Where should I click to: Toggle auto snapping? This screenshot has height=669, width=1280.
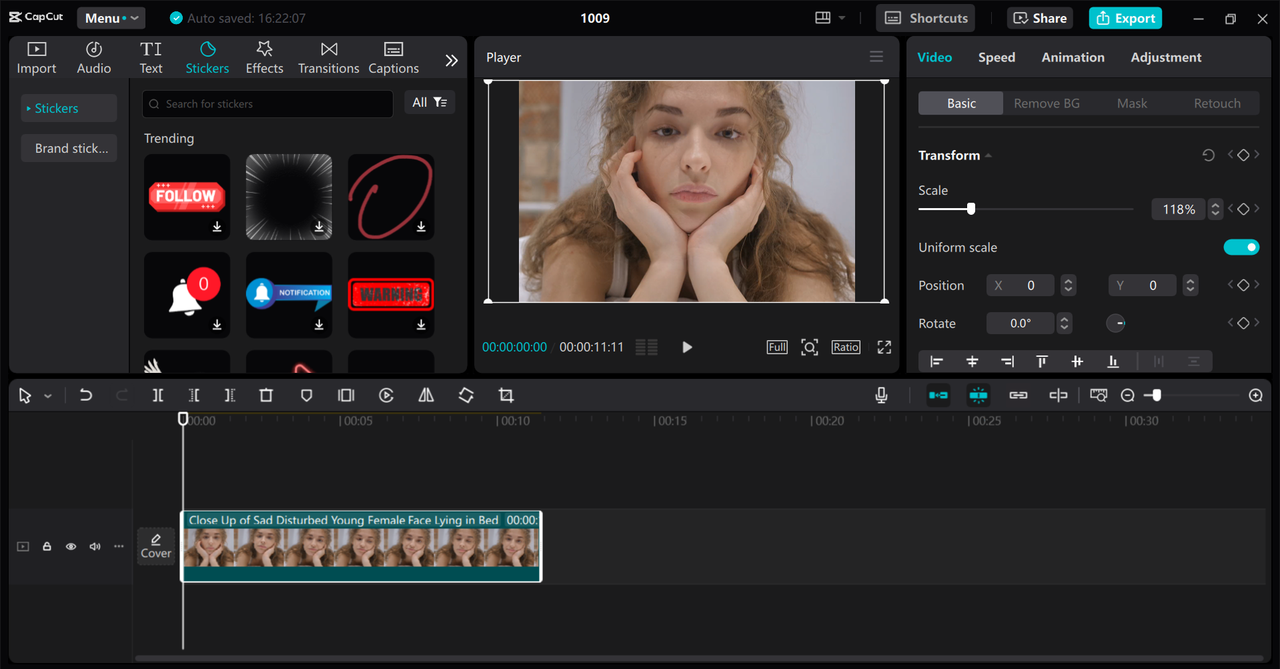point(978,396)
